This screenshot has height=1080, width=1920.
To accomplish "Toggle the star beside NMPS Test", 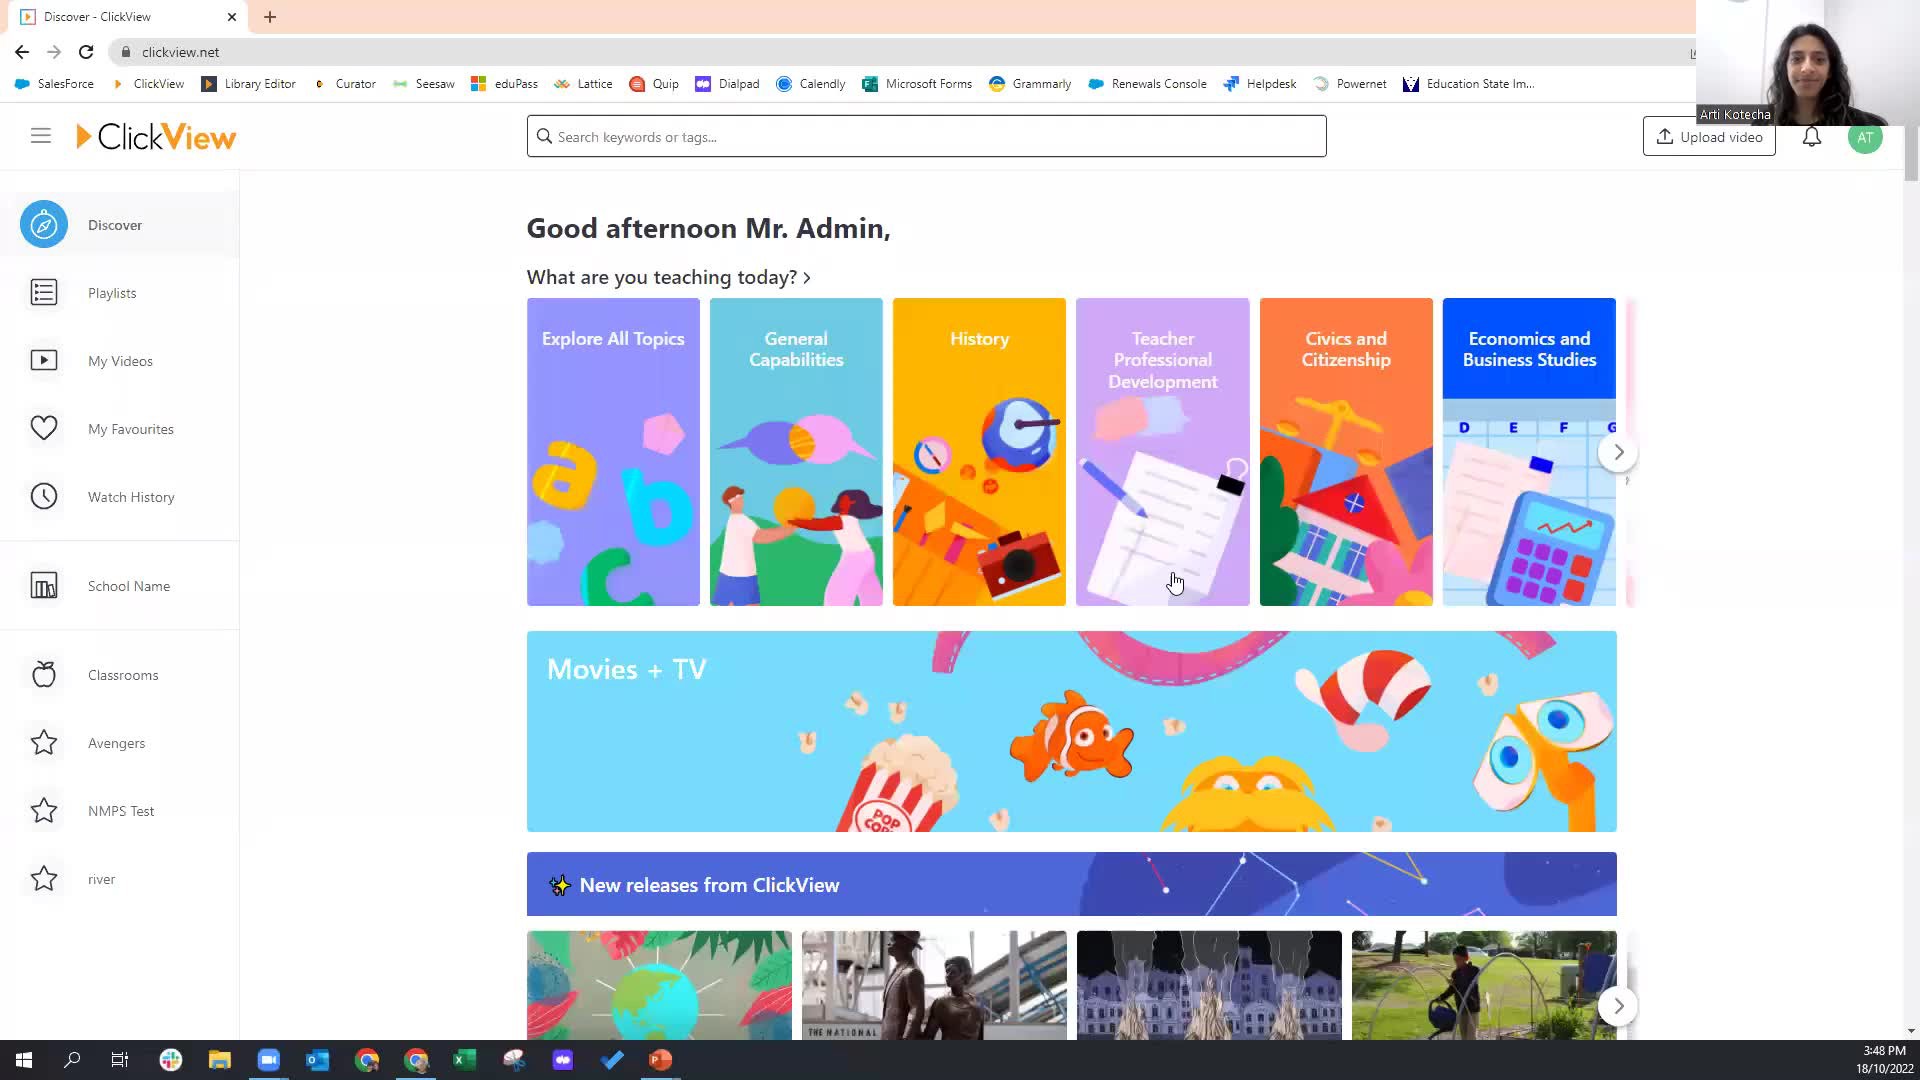I will point(43,810).
